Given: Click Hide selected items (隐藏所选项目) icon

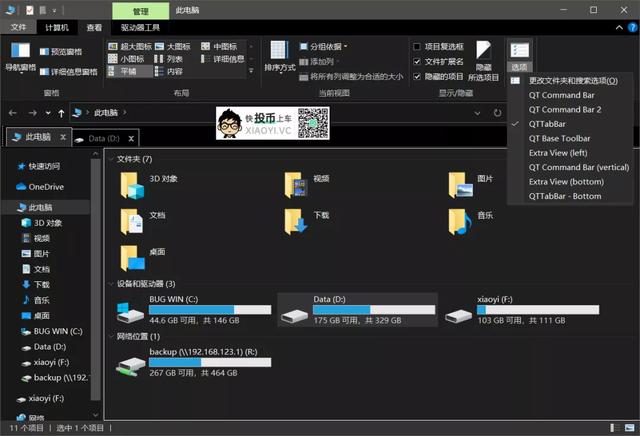Looking at the screenshot, I should [483, 60].
